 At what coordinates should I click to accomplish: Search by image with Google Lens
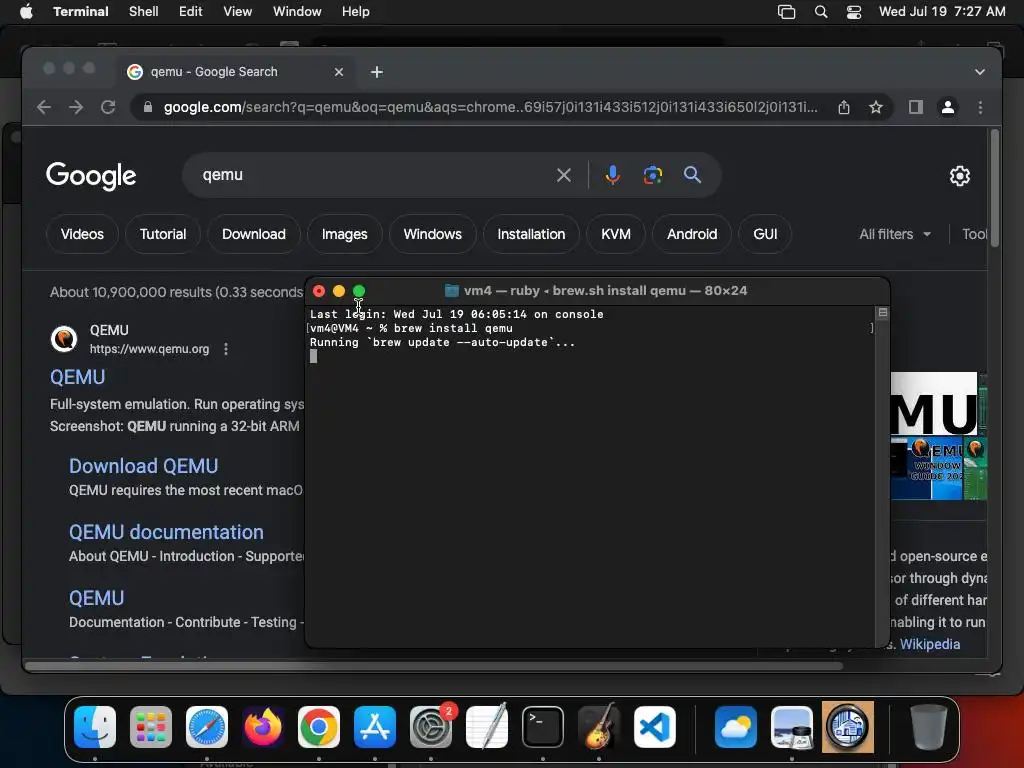(x=652, y=175)
